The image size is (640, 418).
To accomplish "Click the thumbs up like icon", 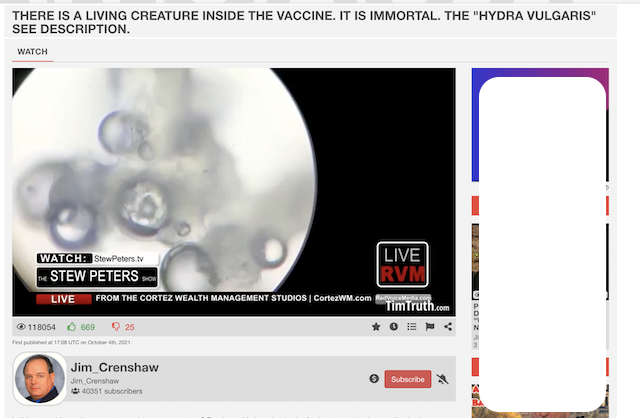I will [x=72, y=327].
